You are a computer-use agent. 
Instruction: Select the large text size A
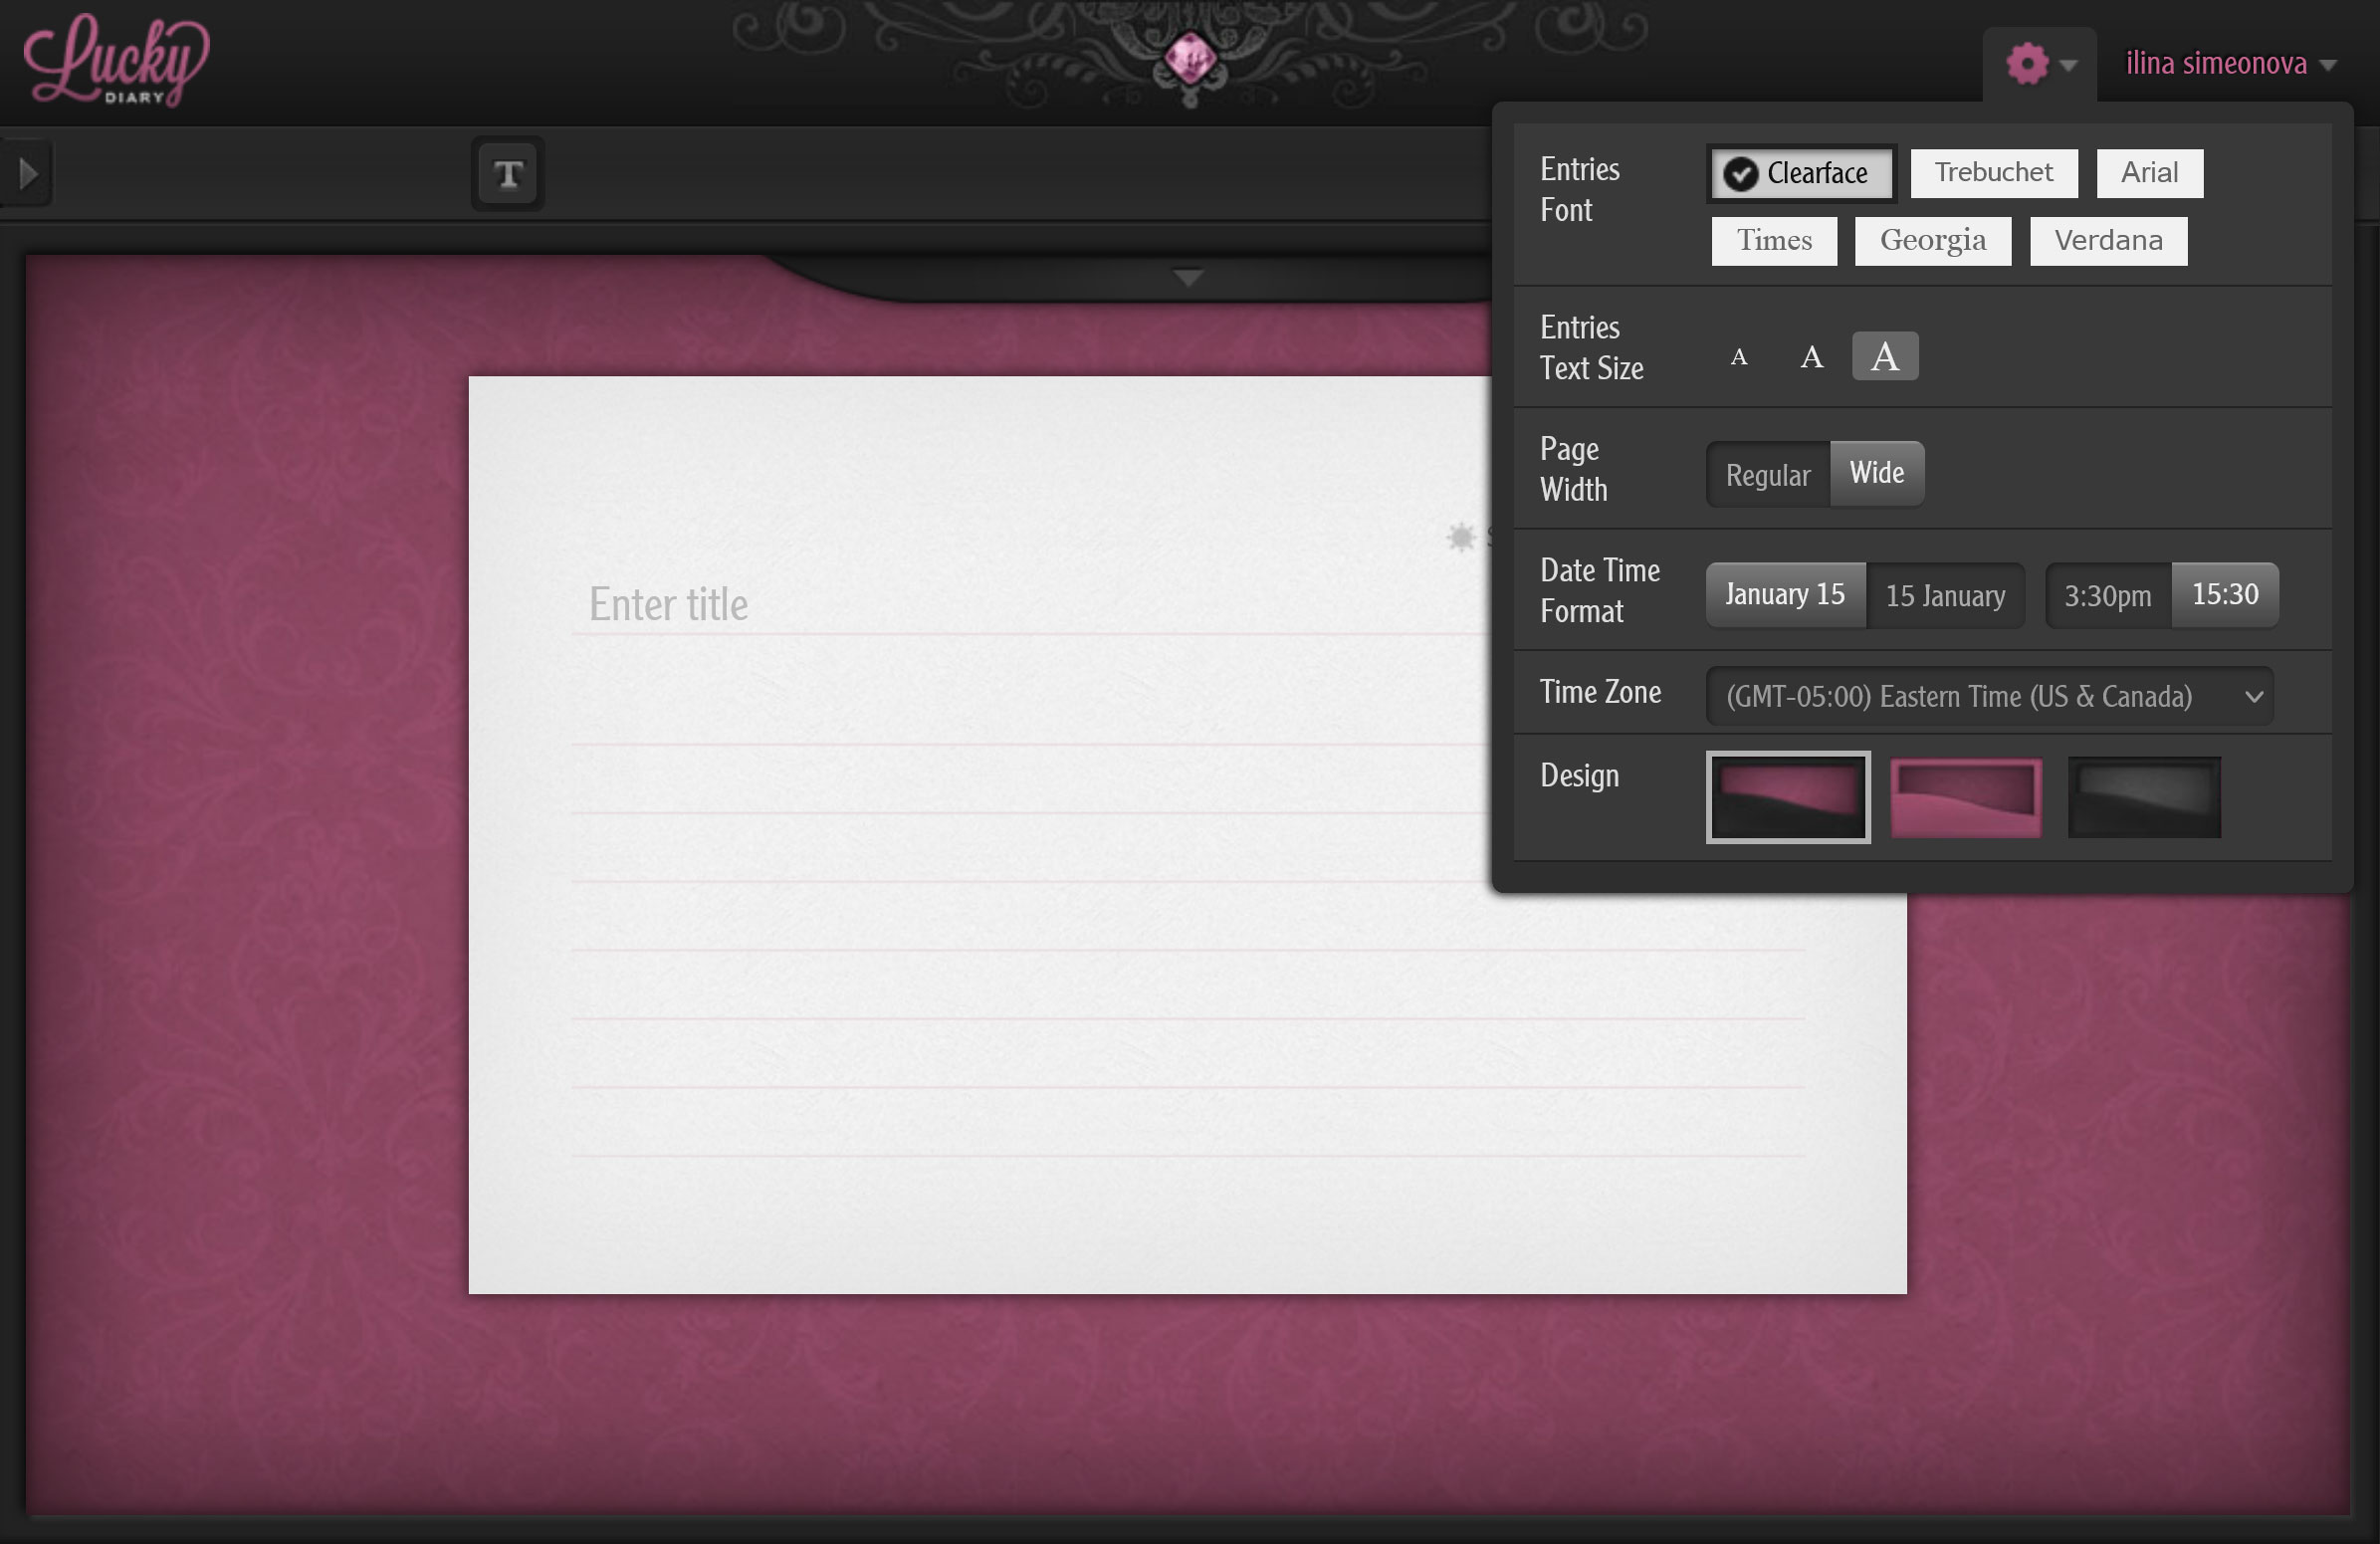pyautogui.click(x=1885, y=357)
